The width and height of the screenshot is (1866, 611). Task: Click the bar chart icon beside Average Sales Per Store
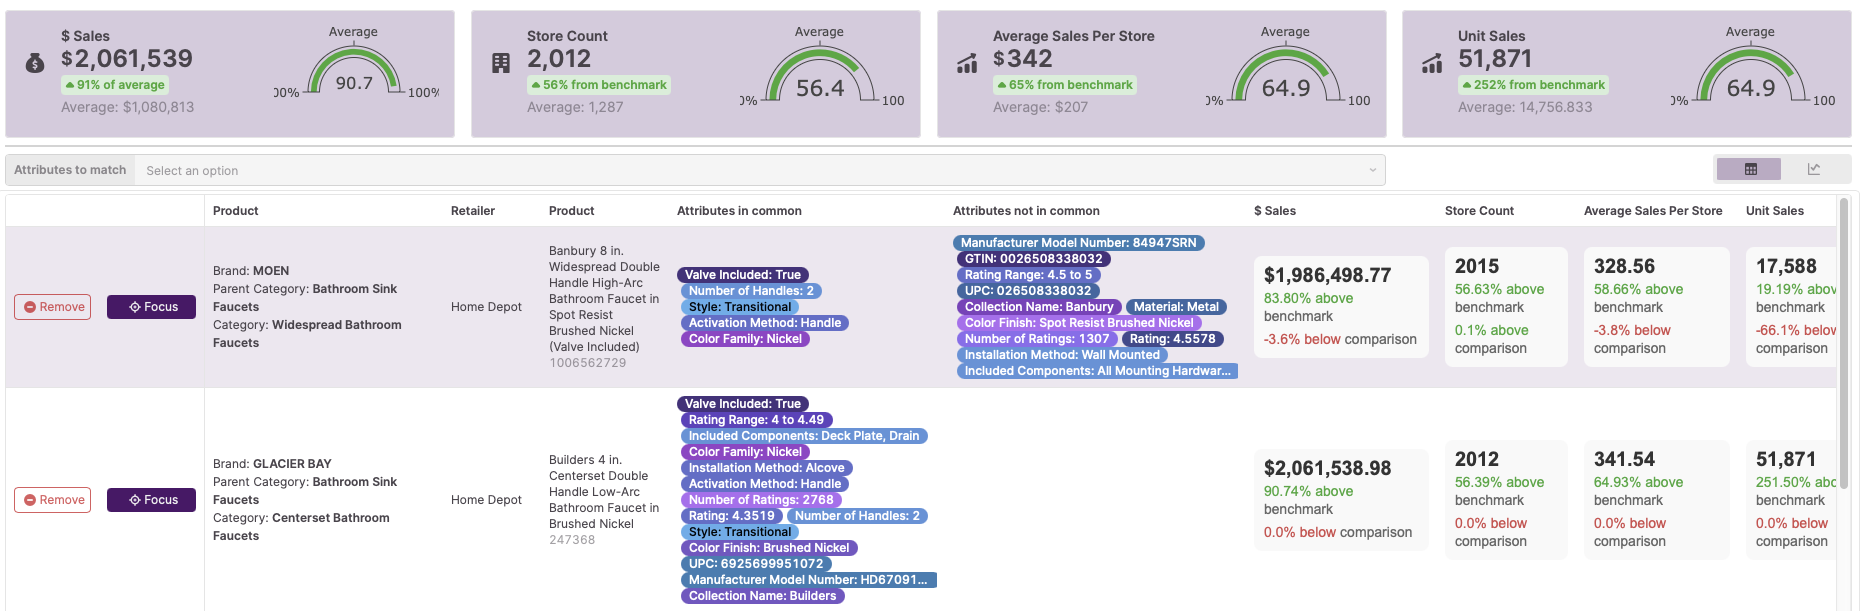[967, 65]
